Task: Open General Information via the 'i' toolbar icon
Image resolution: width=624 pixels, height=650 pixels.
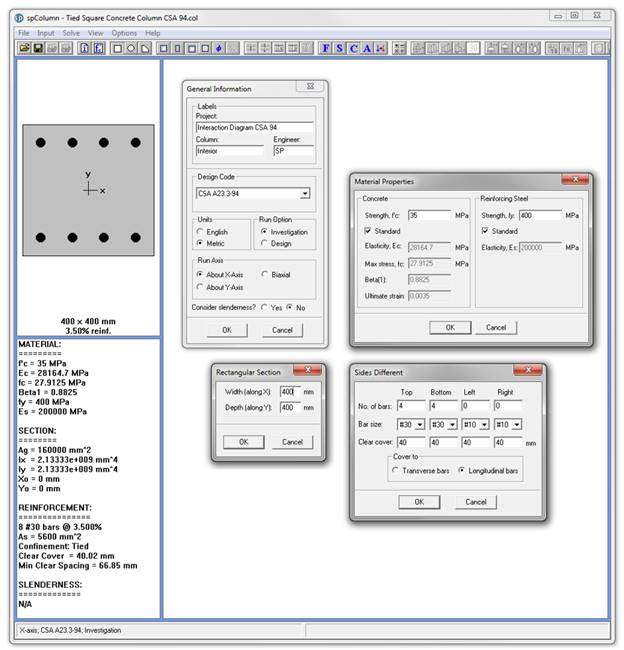Action: pyautogui.click(x=84, y=48)
